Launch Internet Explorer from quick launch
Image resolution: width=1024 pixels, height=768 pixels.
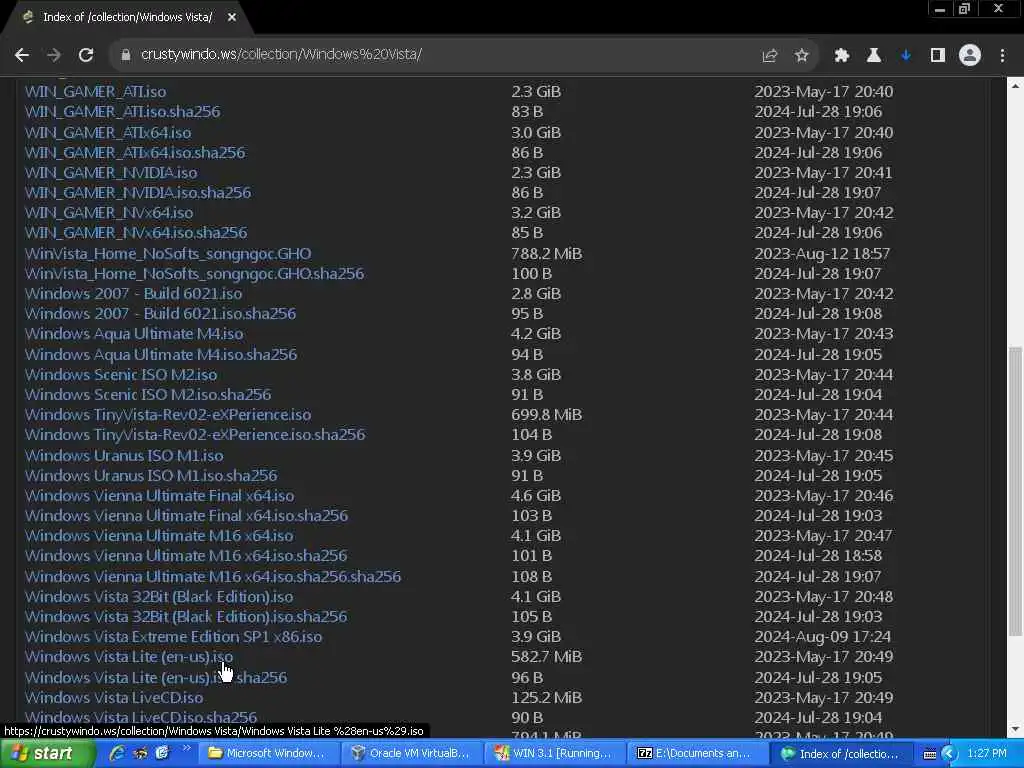pyautogui.click(x=118, y=754)
